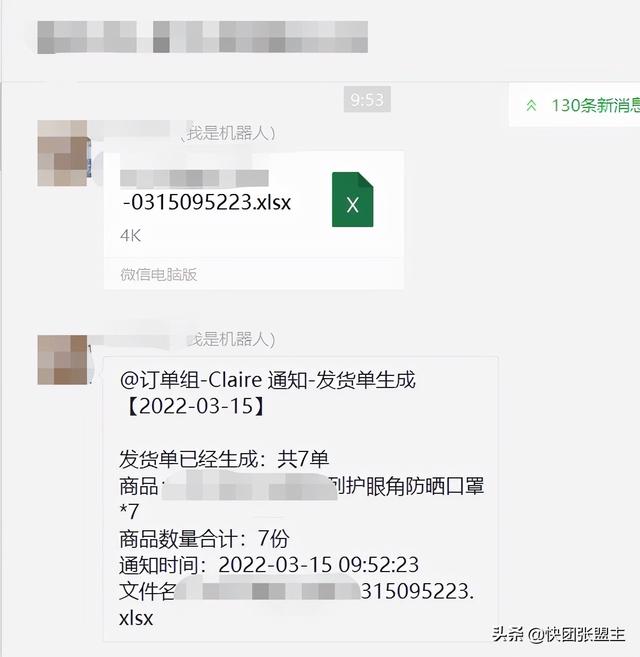The image size is (640, 657).
Task: Open the green Excel file icon
Action: click(352, 199)
